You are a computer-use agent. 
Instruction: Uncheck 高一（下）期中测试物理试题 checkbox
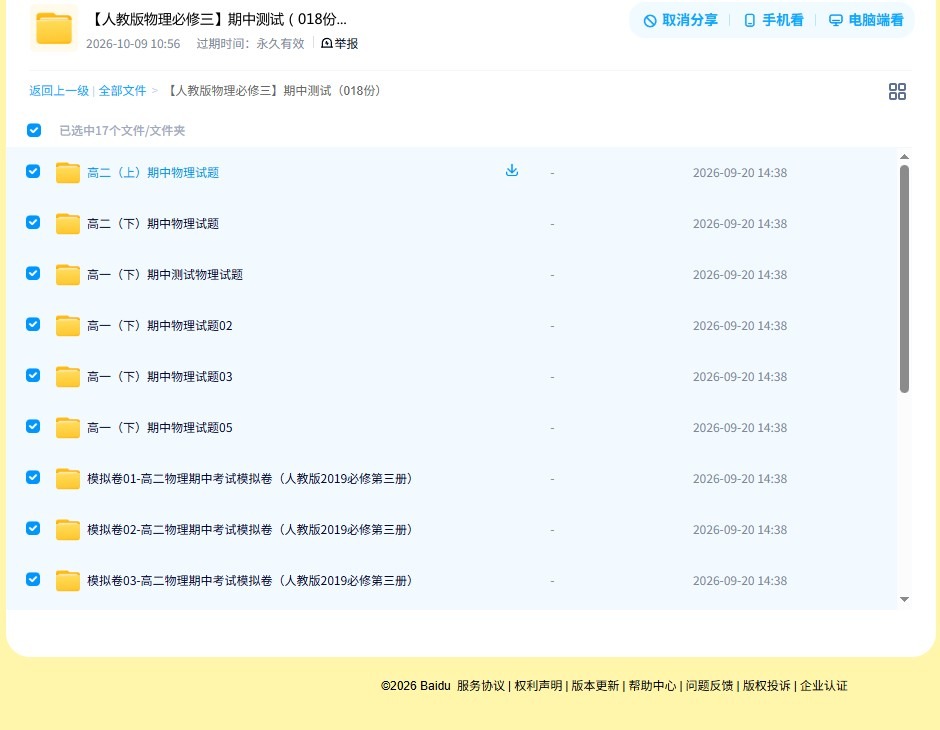point(33,273)
